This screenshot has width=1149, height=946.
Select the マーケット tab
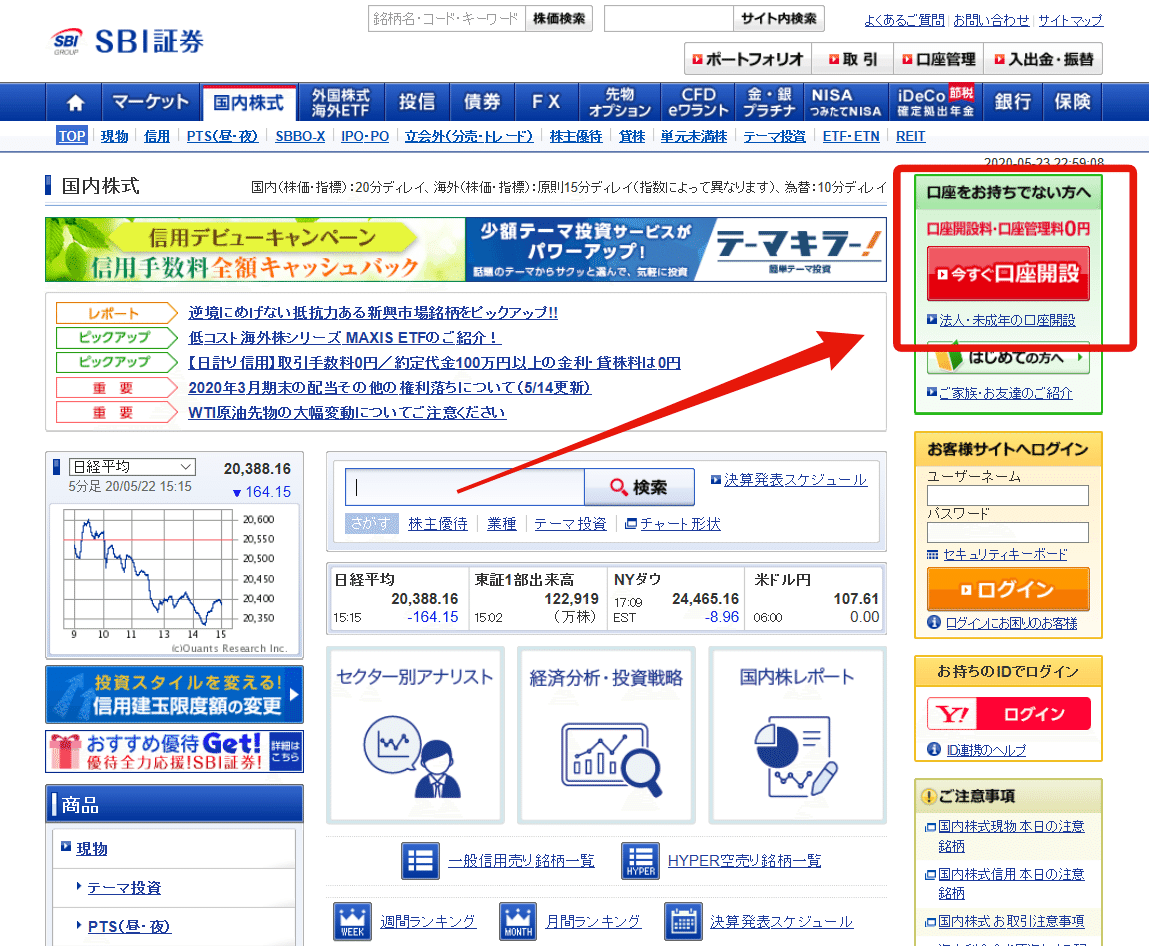(x=151, y=102)
